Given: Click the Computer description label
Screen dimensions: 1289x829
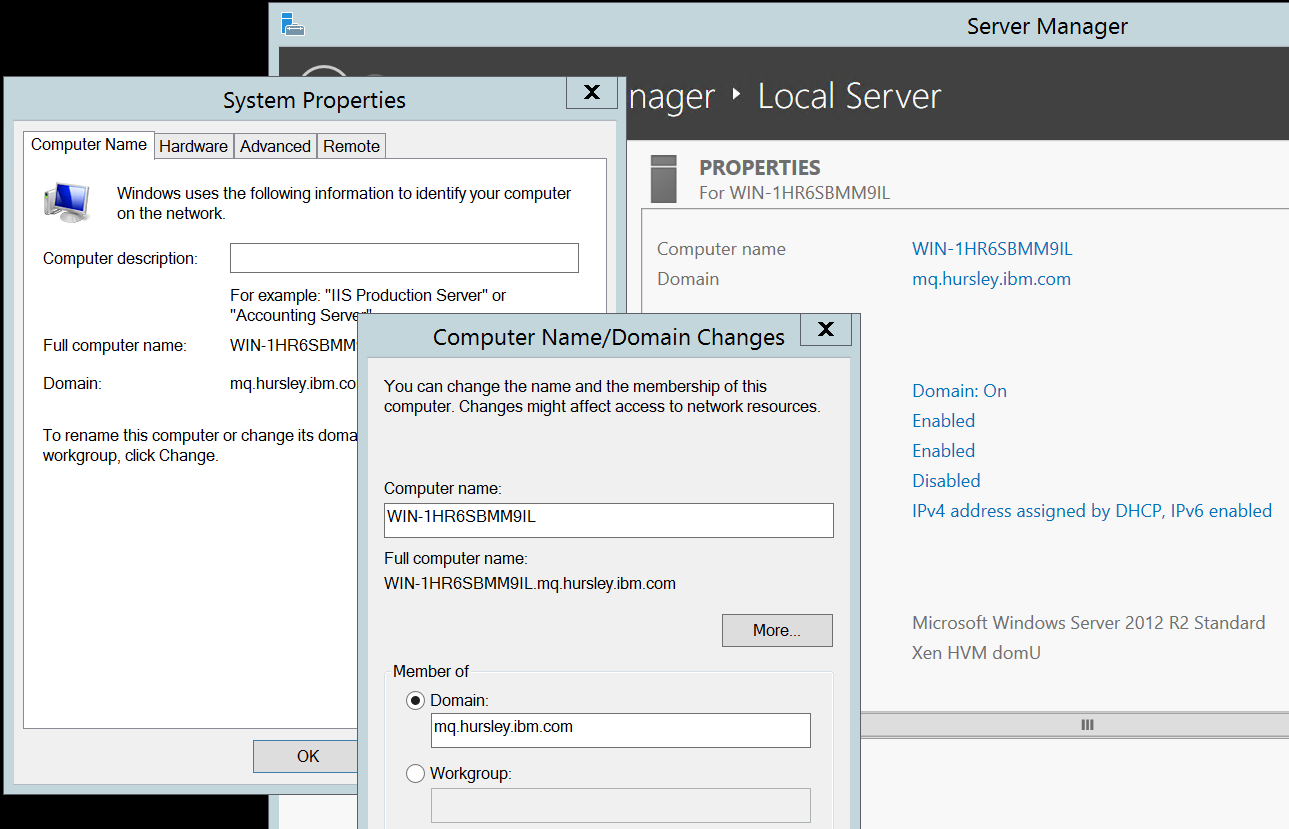Looking at the screenshot, I should point(120,258).
